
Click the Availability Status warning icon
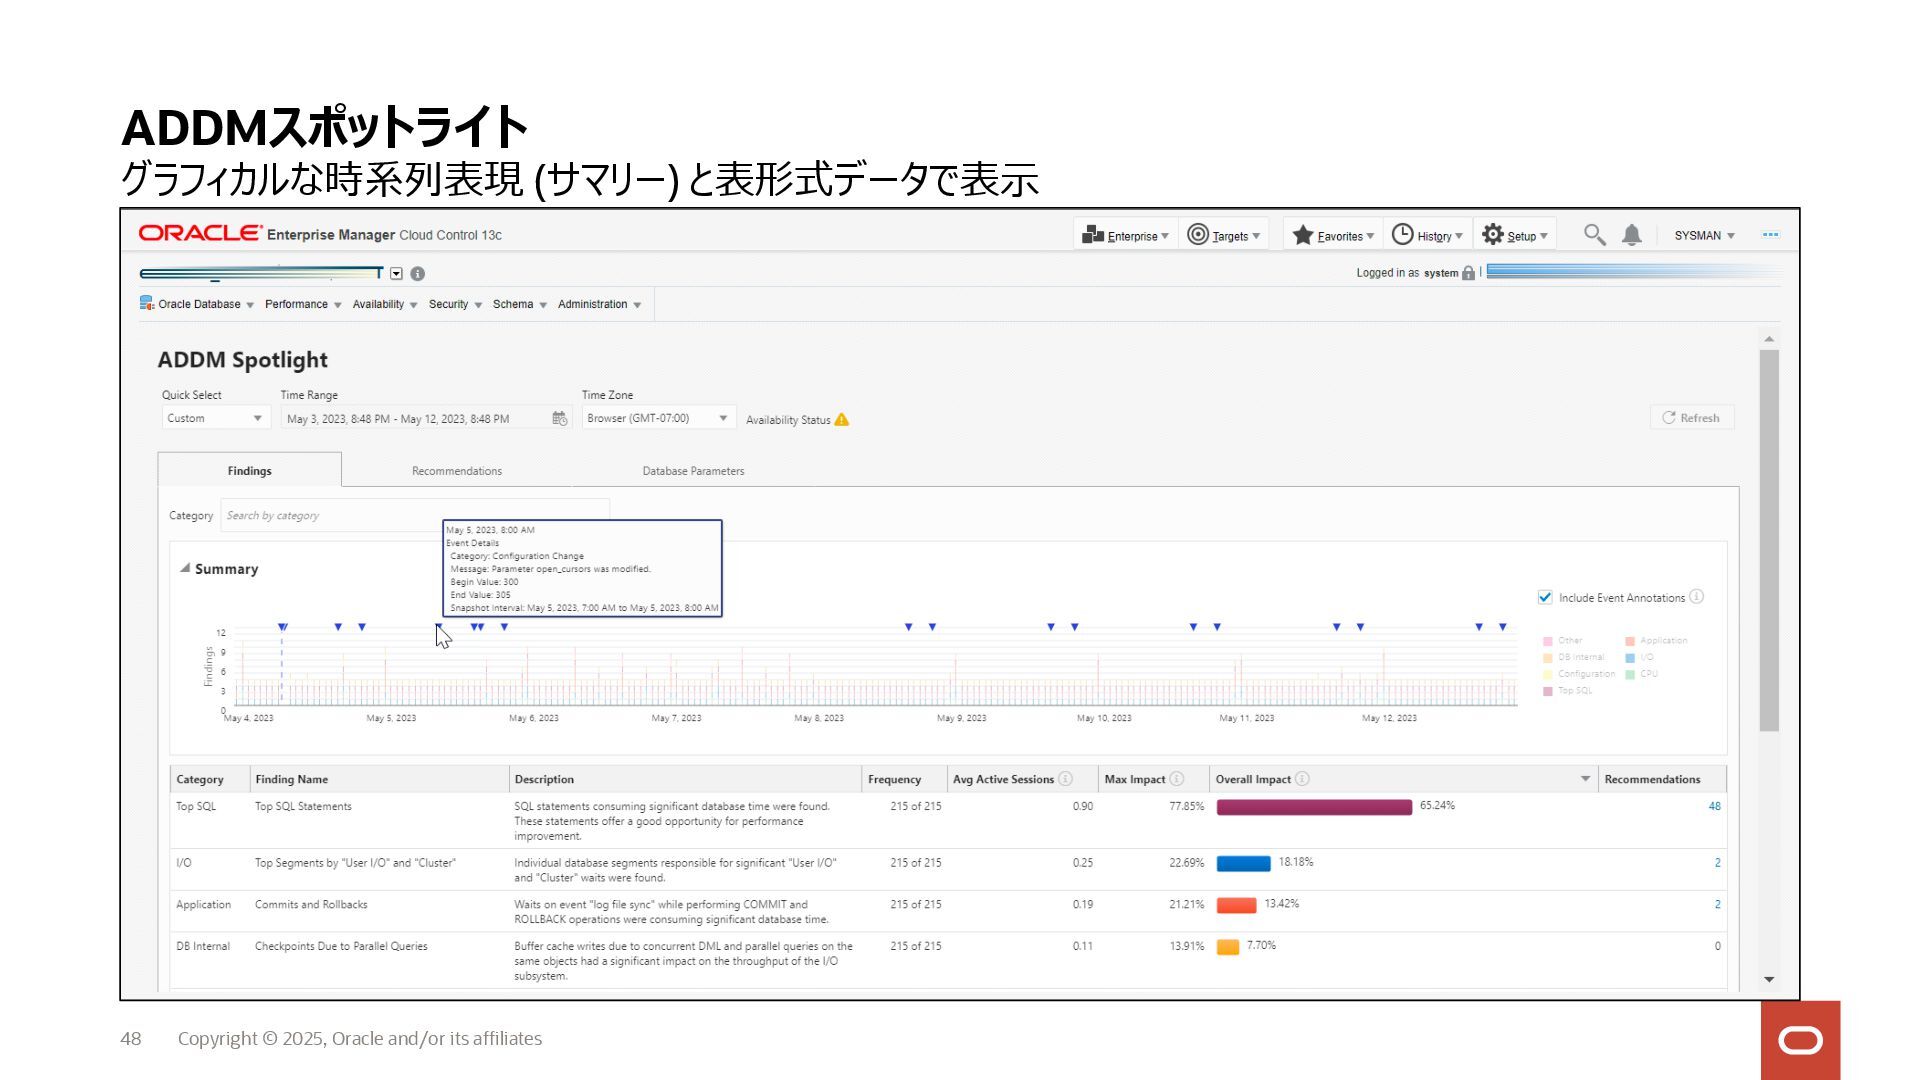(x=842, y=420)
